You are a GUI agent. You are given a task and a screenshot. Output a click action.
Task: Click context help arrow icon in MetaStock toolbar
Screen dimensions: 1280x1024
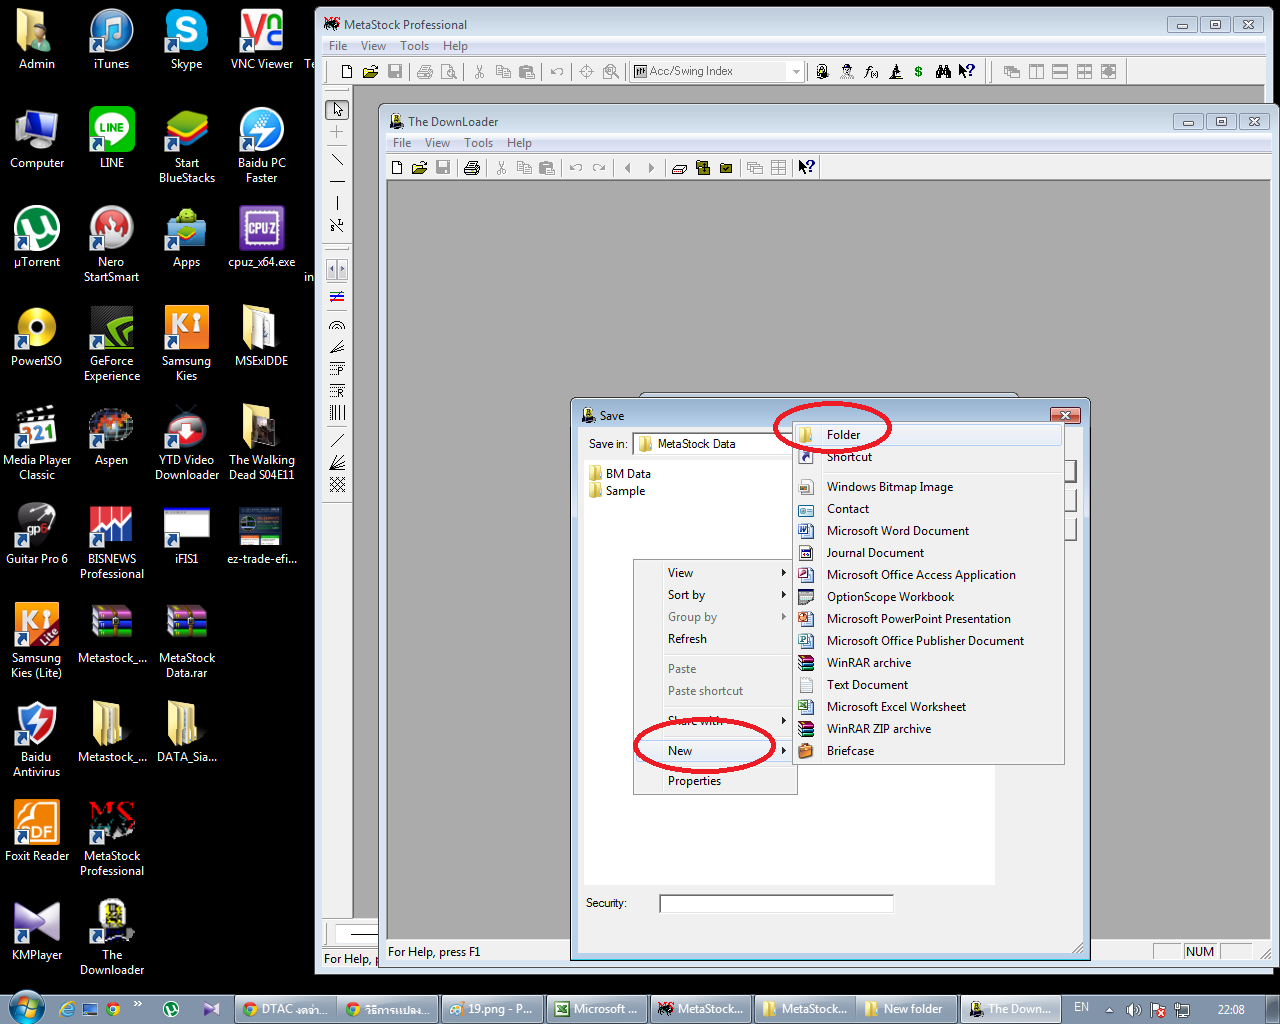967,71
